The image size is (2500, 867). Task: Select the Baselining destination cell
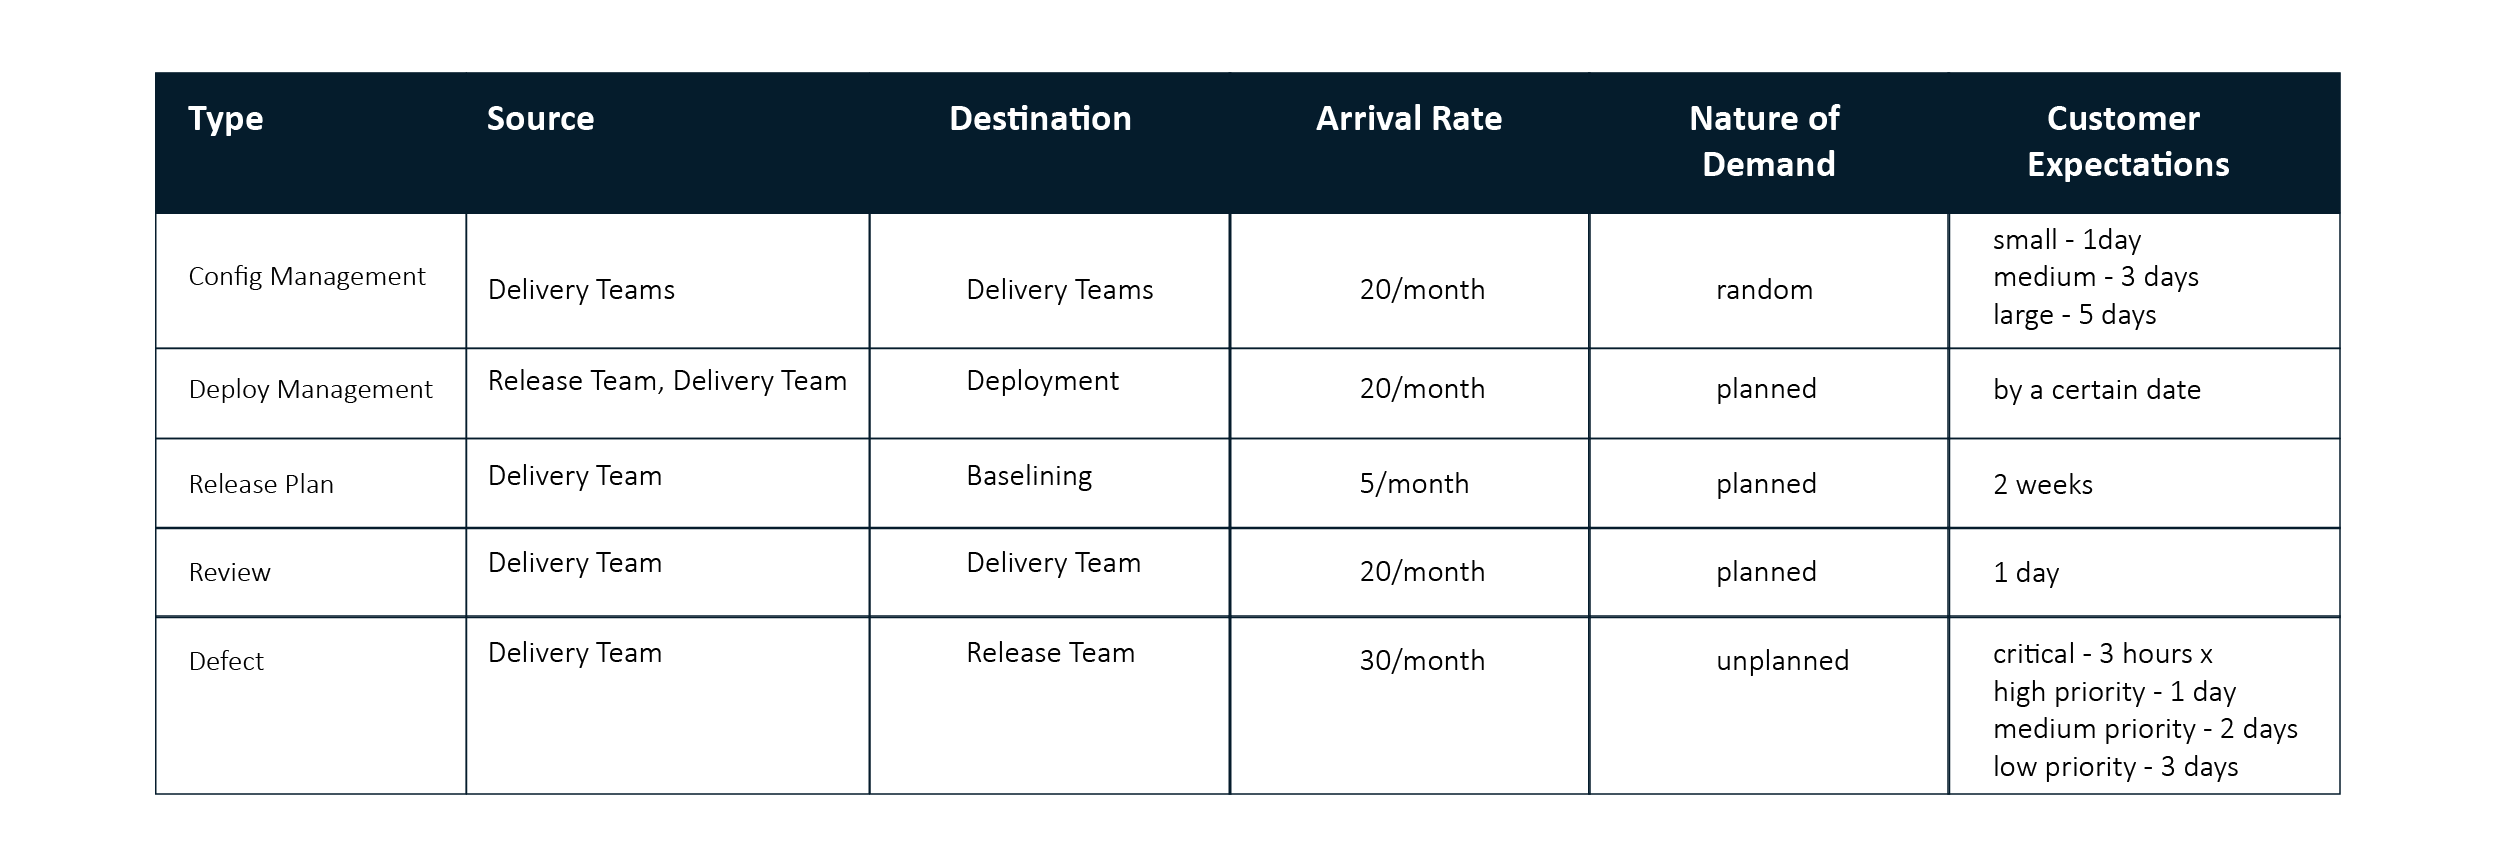[x=1029, y=476]
